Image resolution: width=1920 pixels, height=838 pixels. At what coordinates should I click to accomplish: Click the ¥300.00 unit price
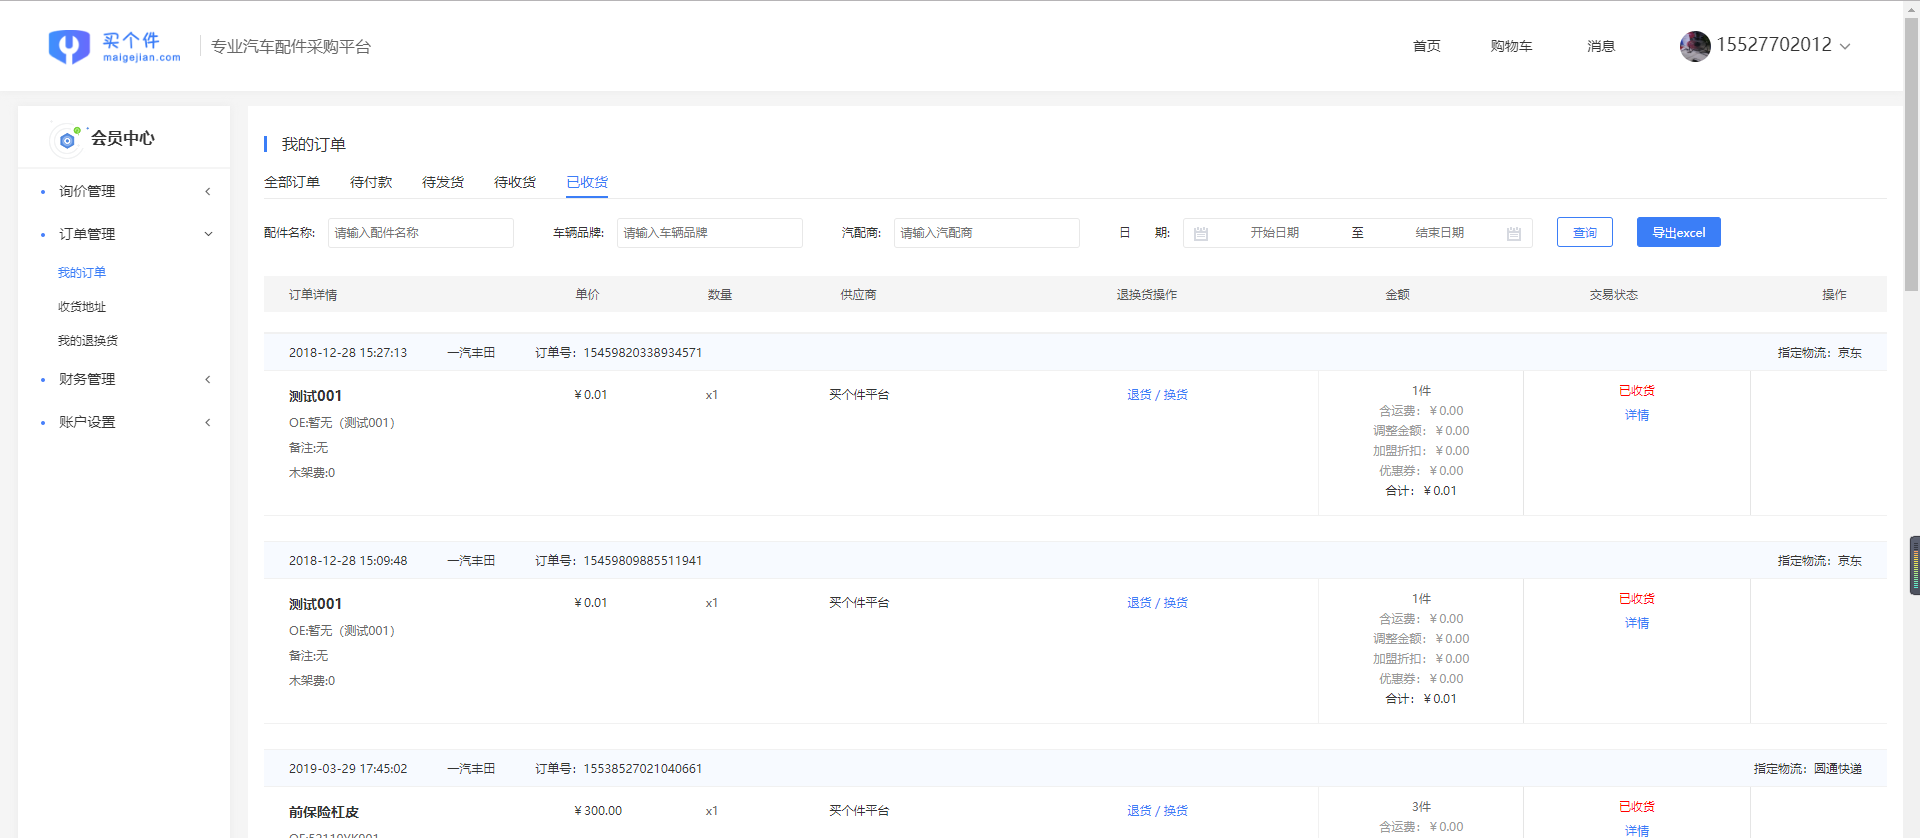coord(598,811)
